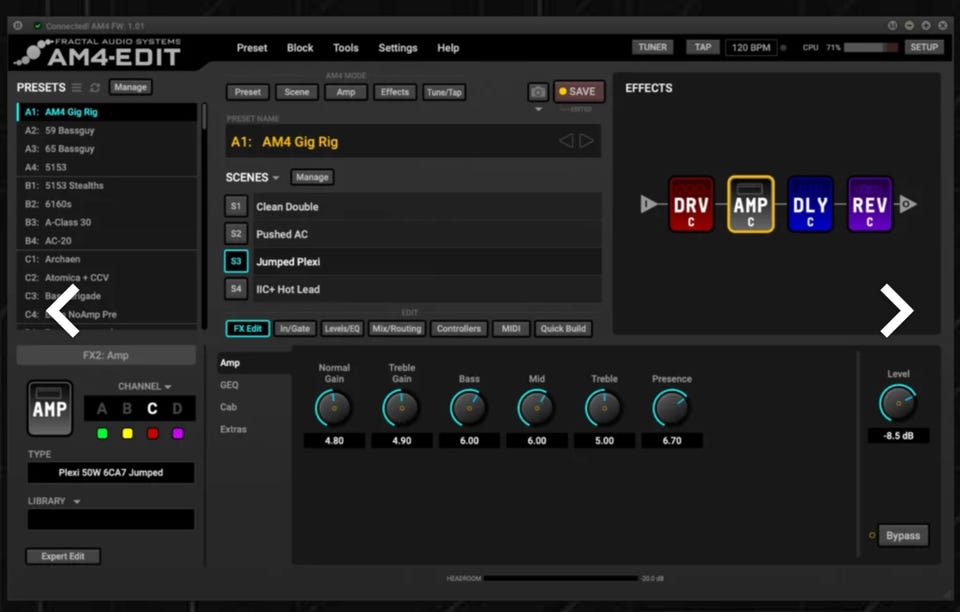Screen dimensions: 960x612
Task: Open the amp TYPE selector Plexi 50W
Action: coord(110,473)
